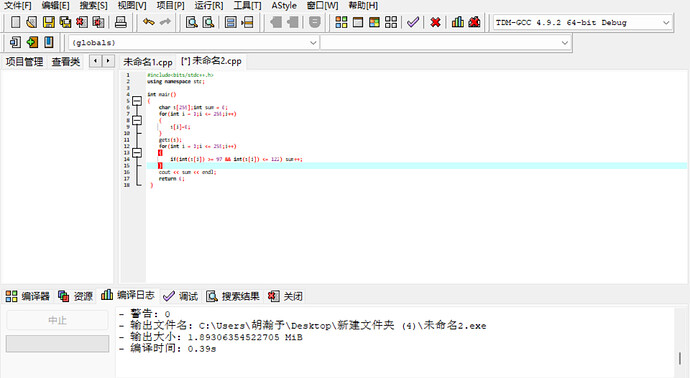The image size is (690, 378).
Task: Compile the program using toolbar icon
Action: tap(341, 22)
